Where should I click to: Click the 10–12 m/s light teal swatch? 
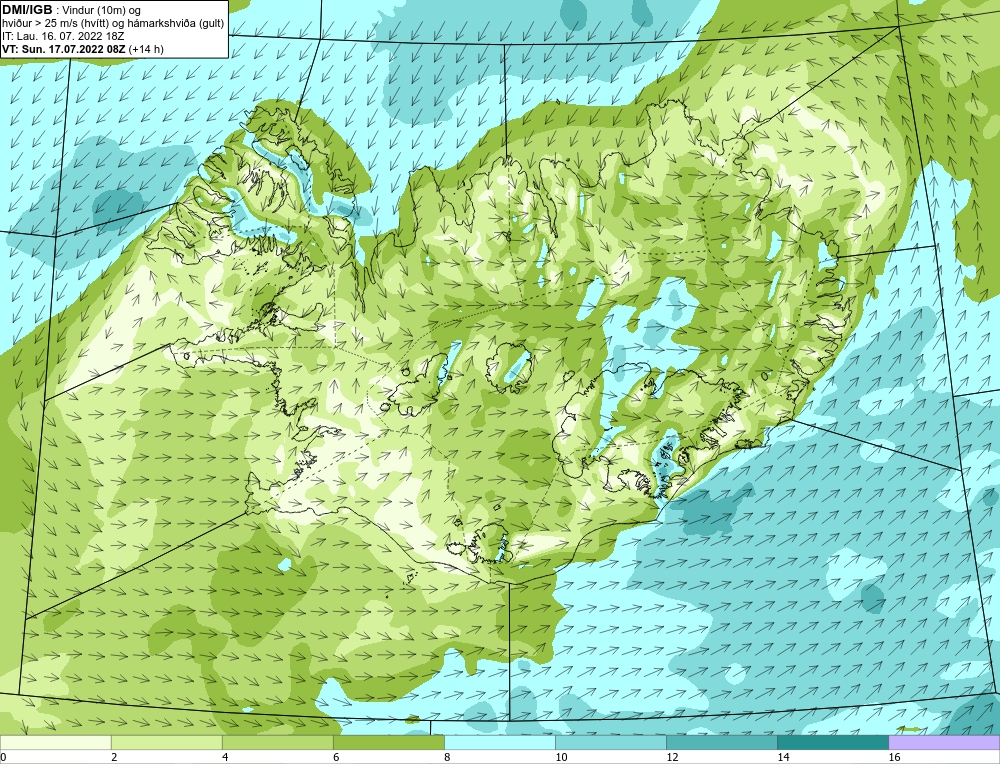[x=610, y=742]
